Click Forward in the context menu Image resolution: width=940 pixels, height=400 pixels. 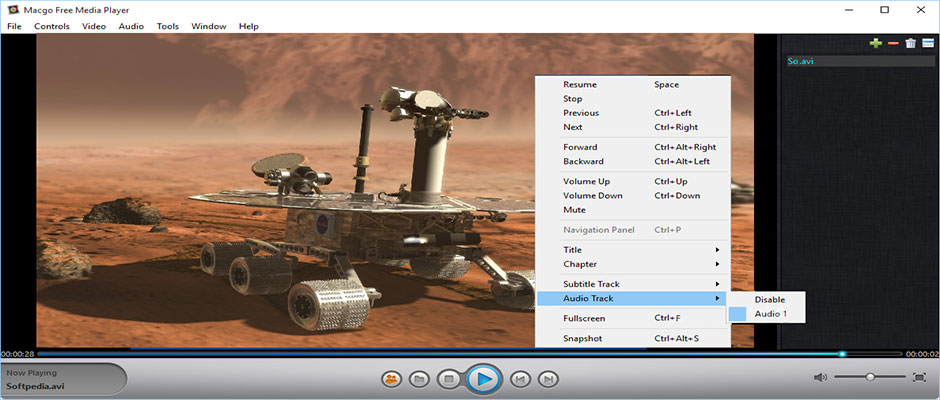[632, 147]
